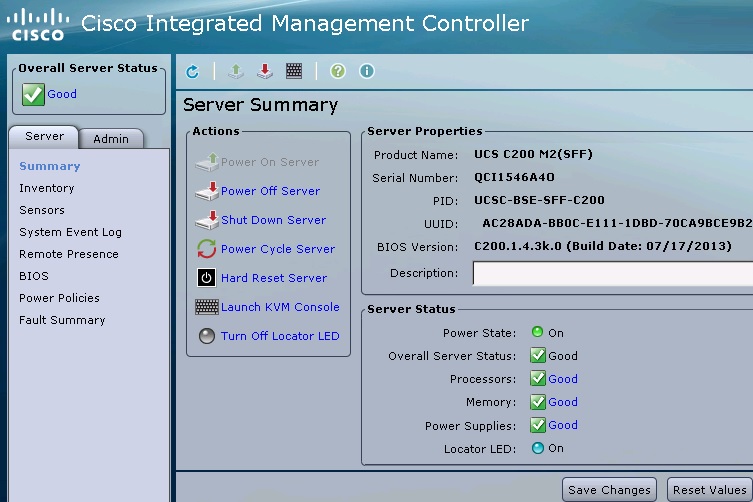Viewport: 753px width, 502px height.
Task: Click the Product Name value UCS C200 M2(SFF)
Action: click(533, 154)
